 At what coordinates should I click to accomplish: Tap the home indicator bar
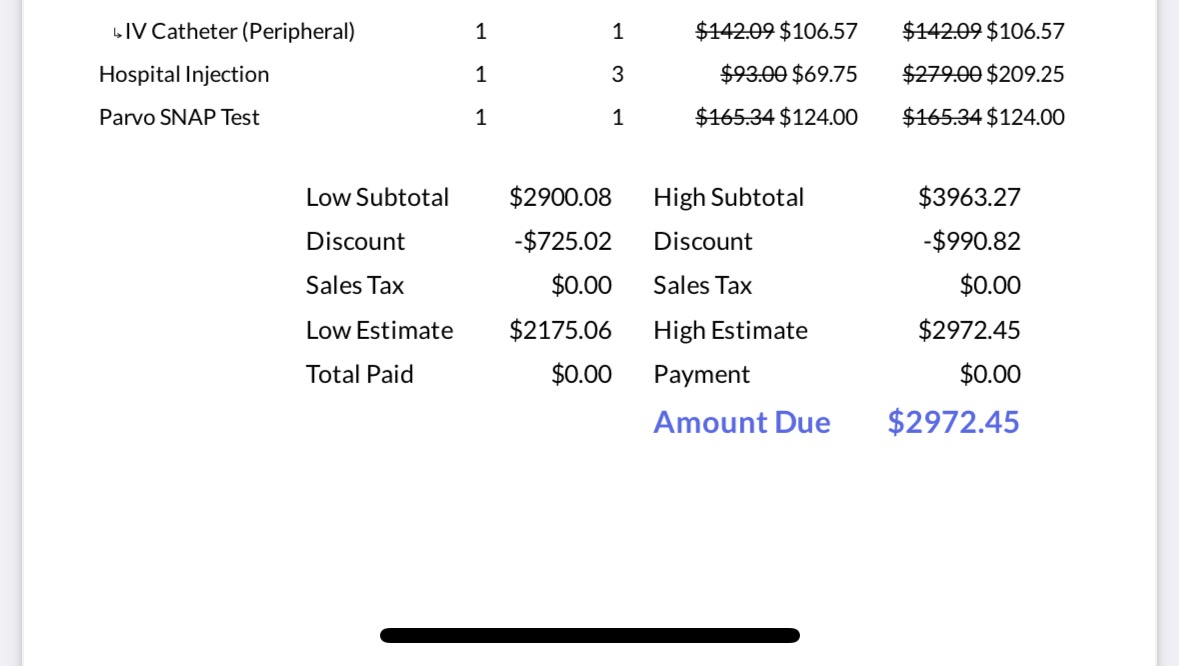[x=589, y=635]
